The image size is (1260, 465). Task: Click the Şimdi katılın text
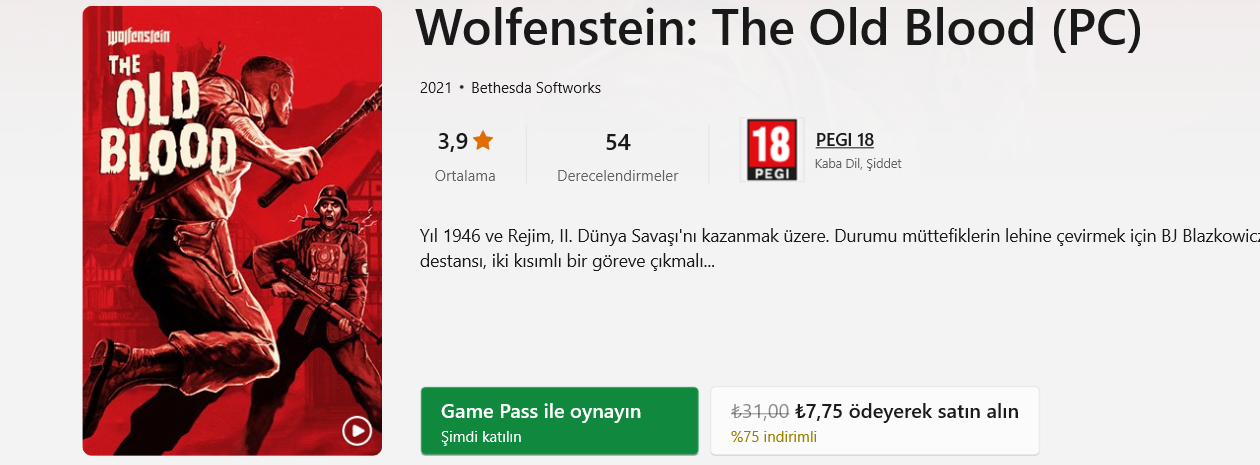[481, 437]
